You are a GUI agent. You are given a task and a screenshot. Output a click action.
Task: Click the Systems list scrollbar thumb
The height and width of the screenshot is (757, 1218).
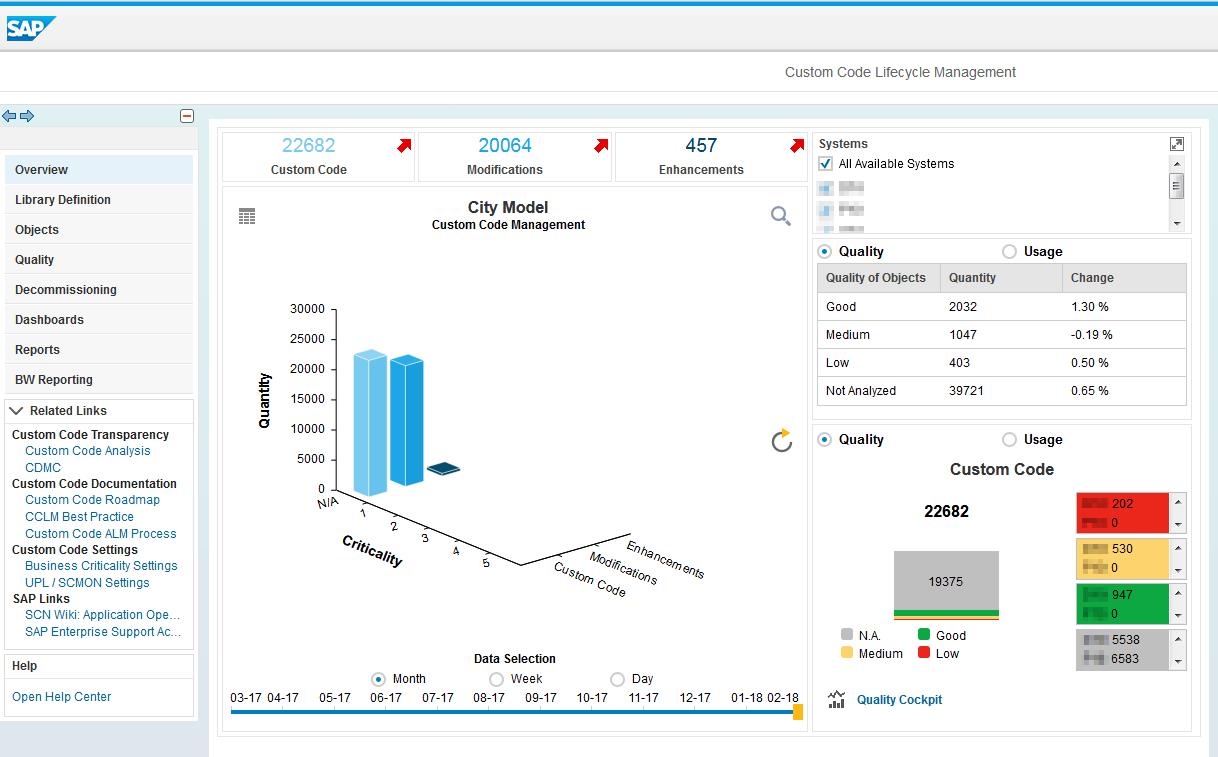(x=1177, y=186)
